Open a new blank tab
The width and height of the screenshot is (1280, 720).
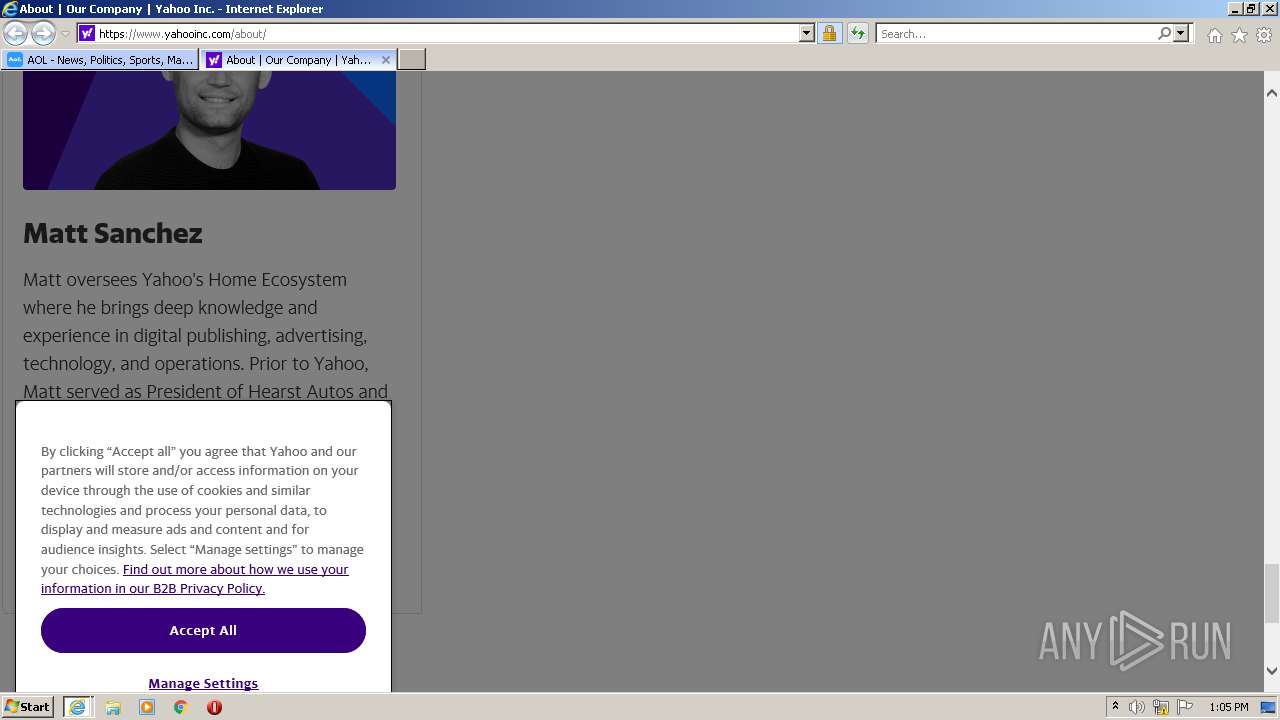[412, 60]
